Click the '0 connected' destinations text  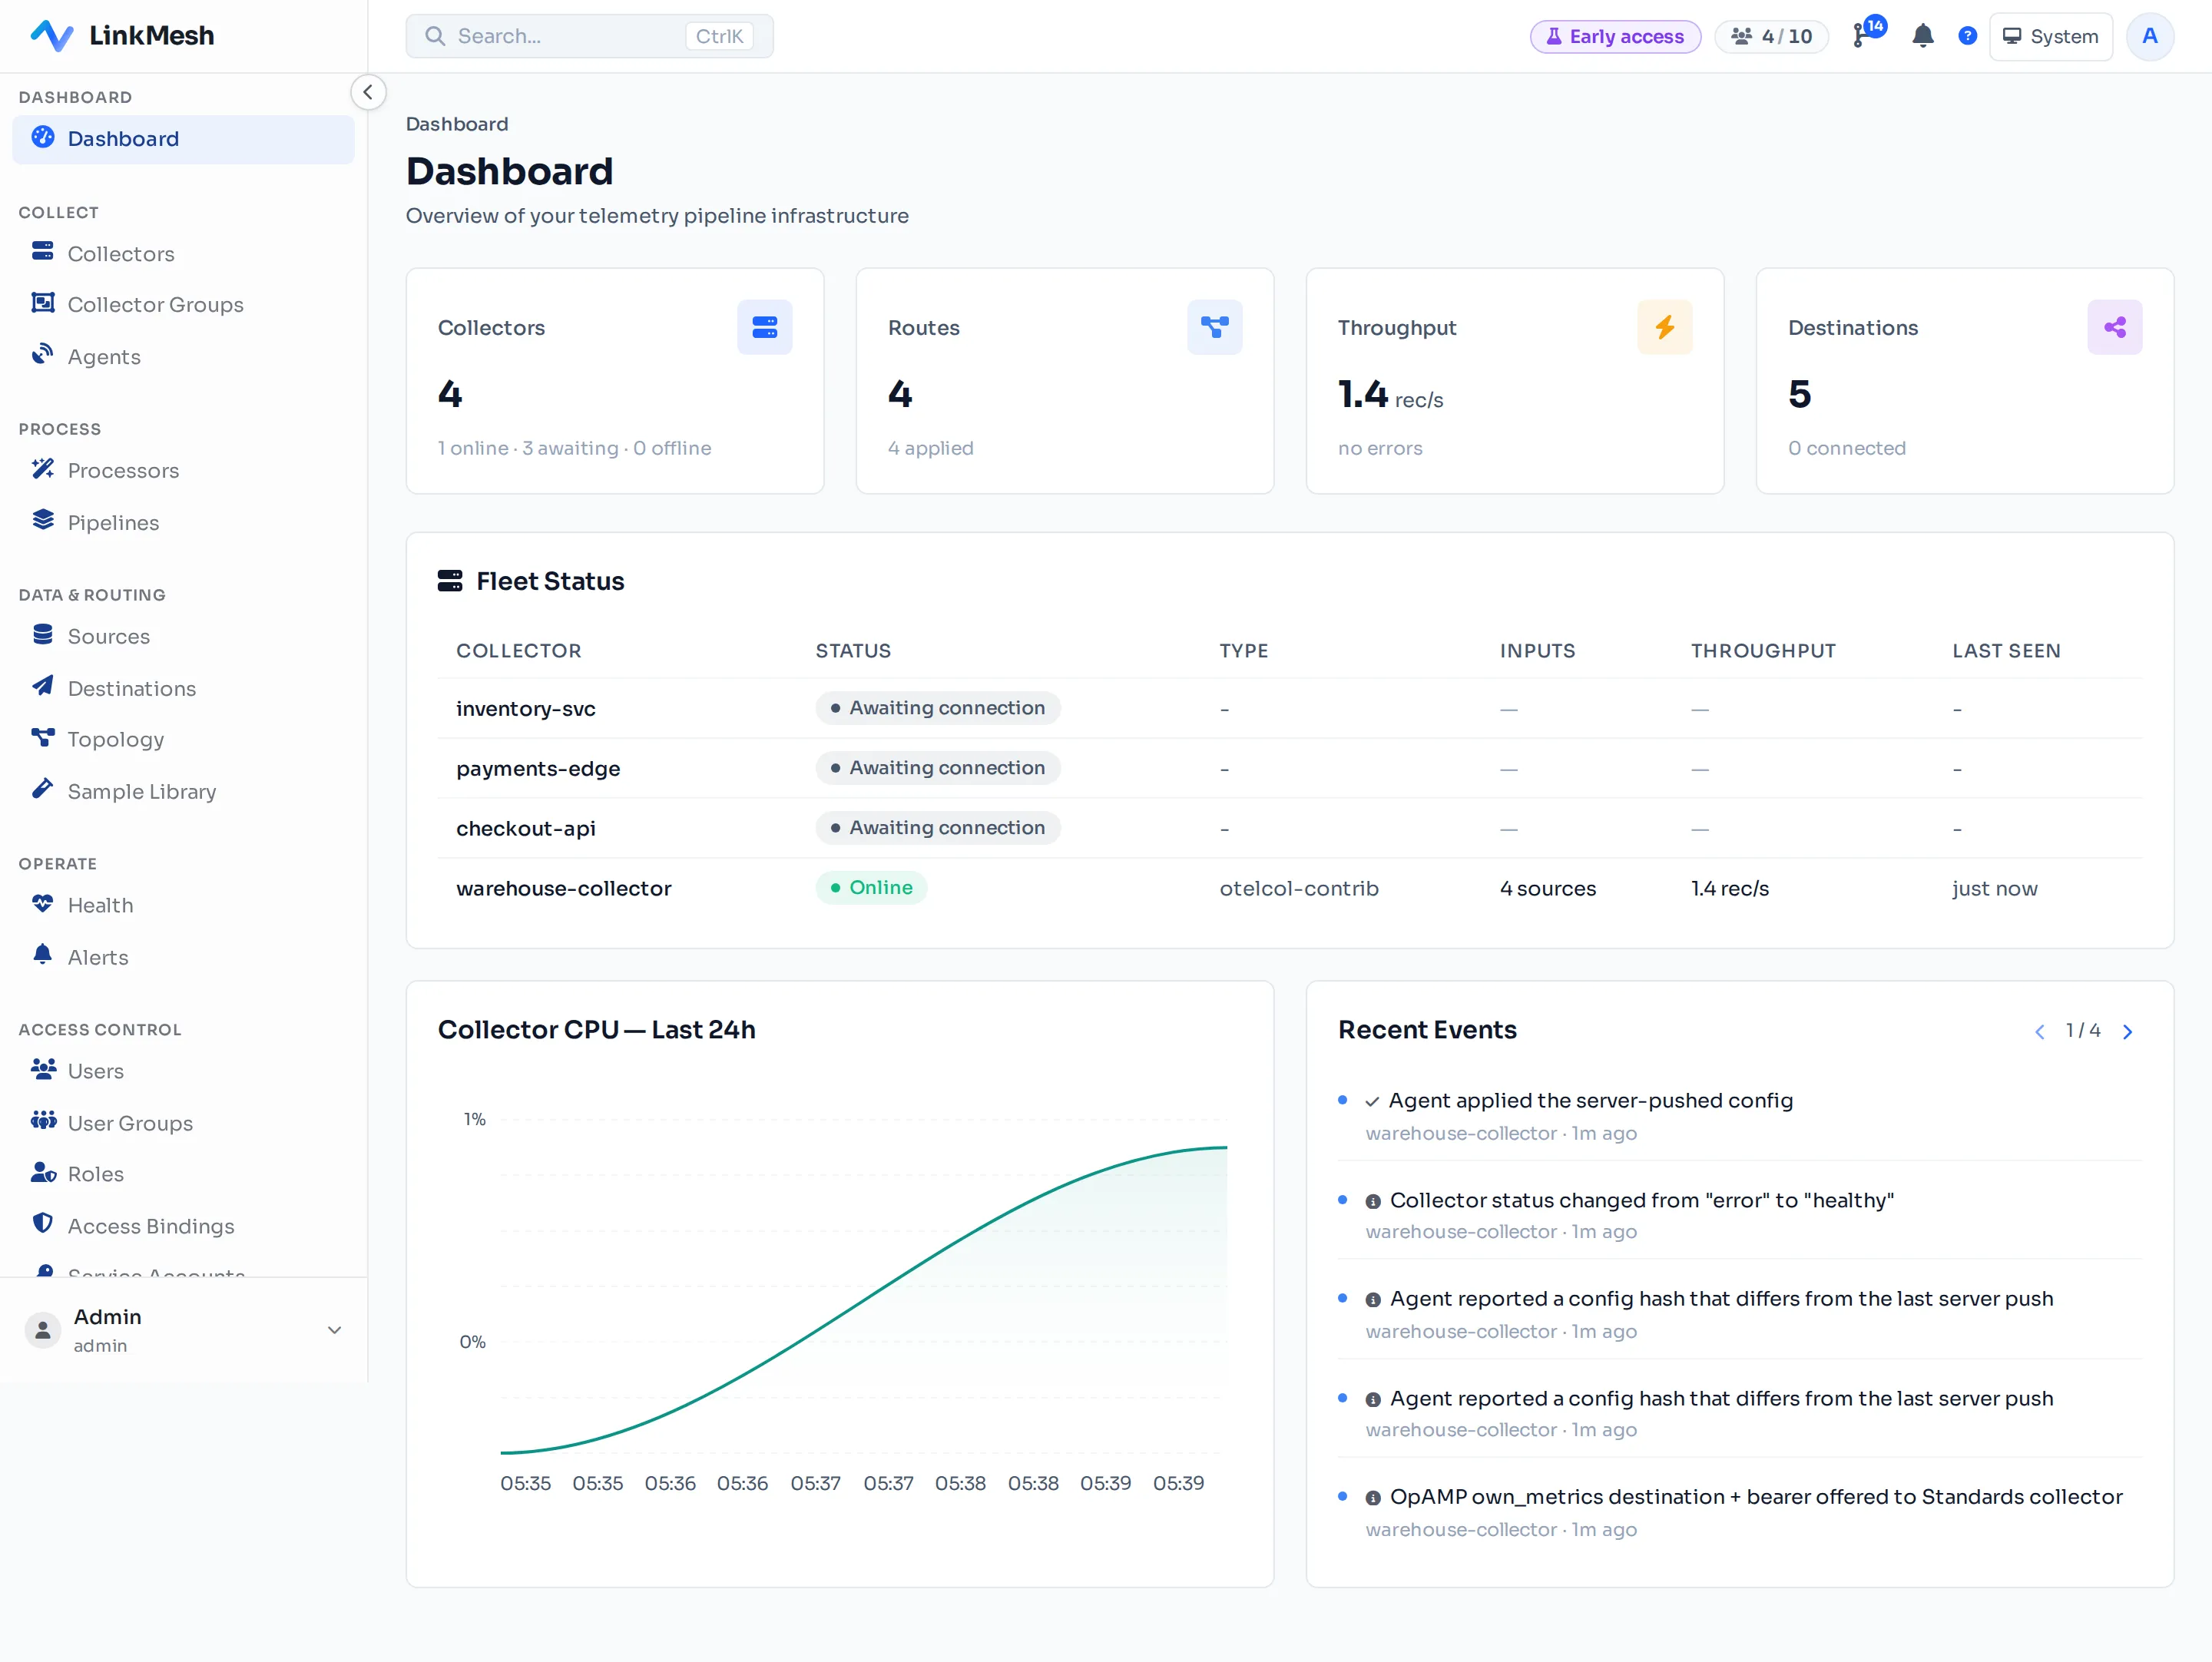(x=1847, y=448)
